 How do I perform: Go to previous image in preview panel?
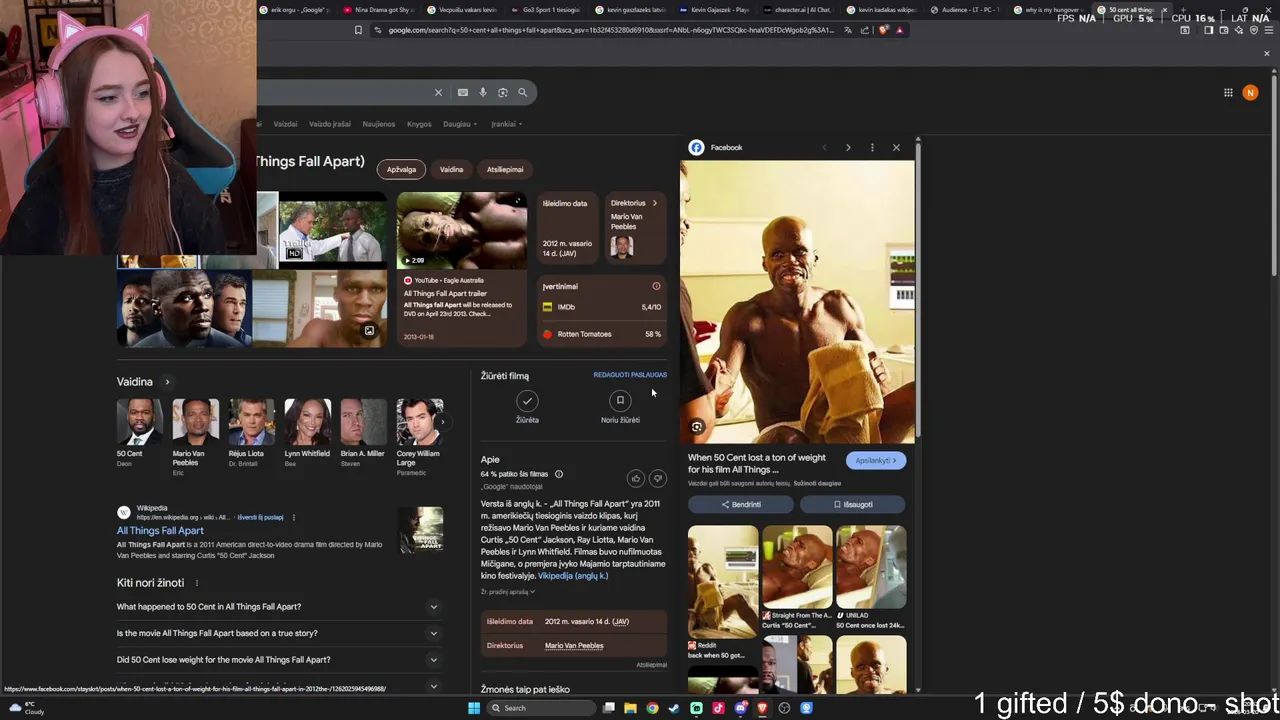click(824, 147)
